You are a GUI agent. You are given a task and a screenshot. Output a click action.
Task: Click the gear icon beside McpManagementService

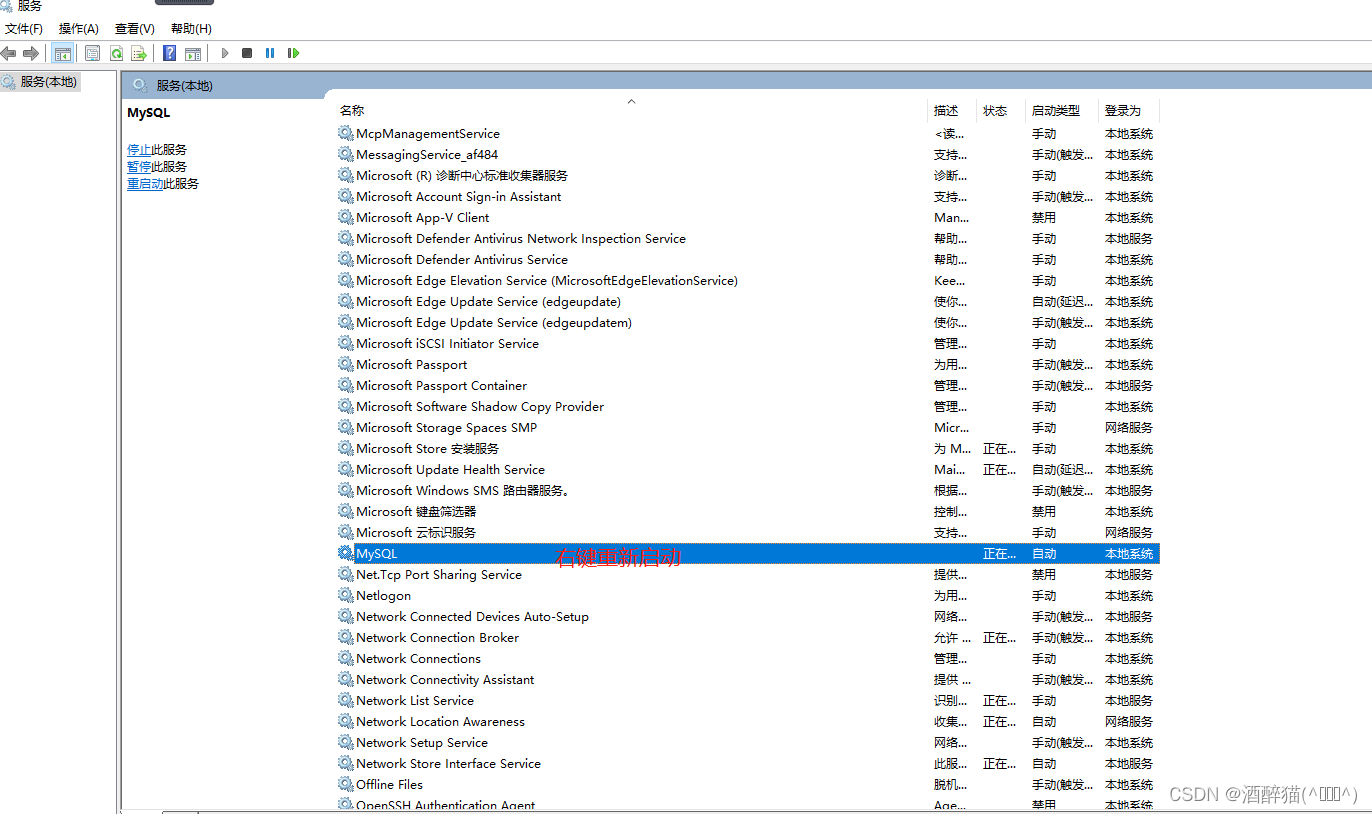pos(346,133)
